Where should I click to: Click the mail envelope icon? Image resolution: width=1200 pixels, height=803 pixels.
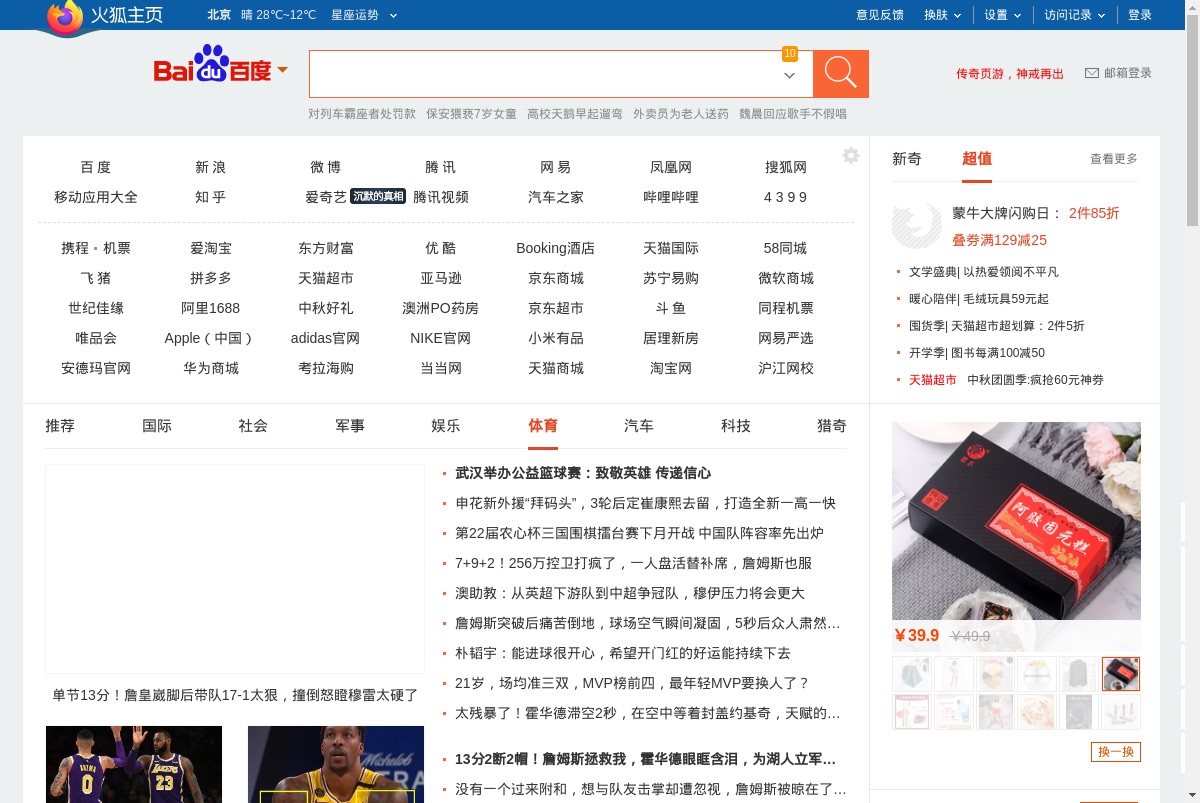tap(1092, 73)
